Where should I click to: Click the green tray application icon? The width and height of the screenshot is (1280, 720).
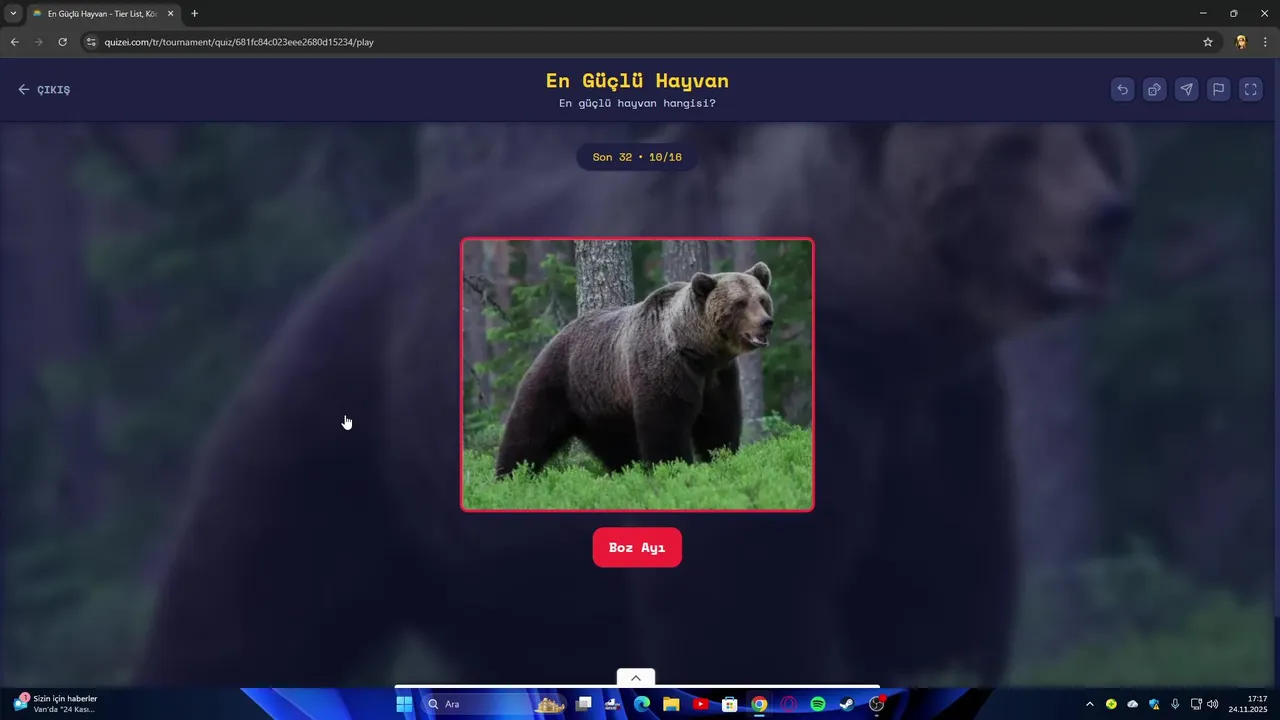(1111, 704)
